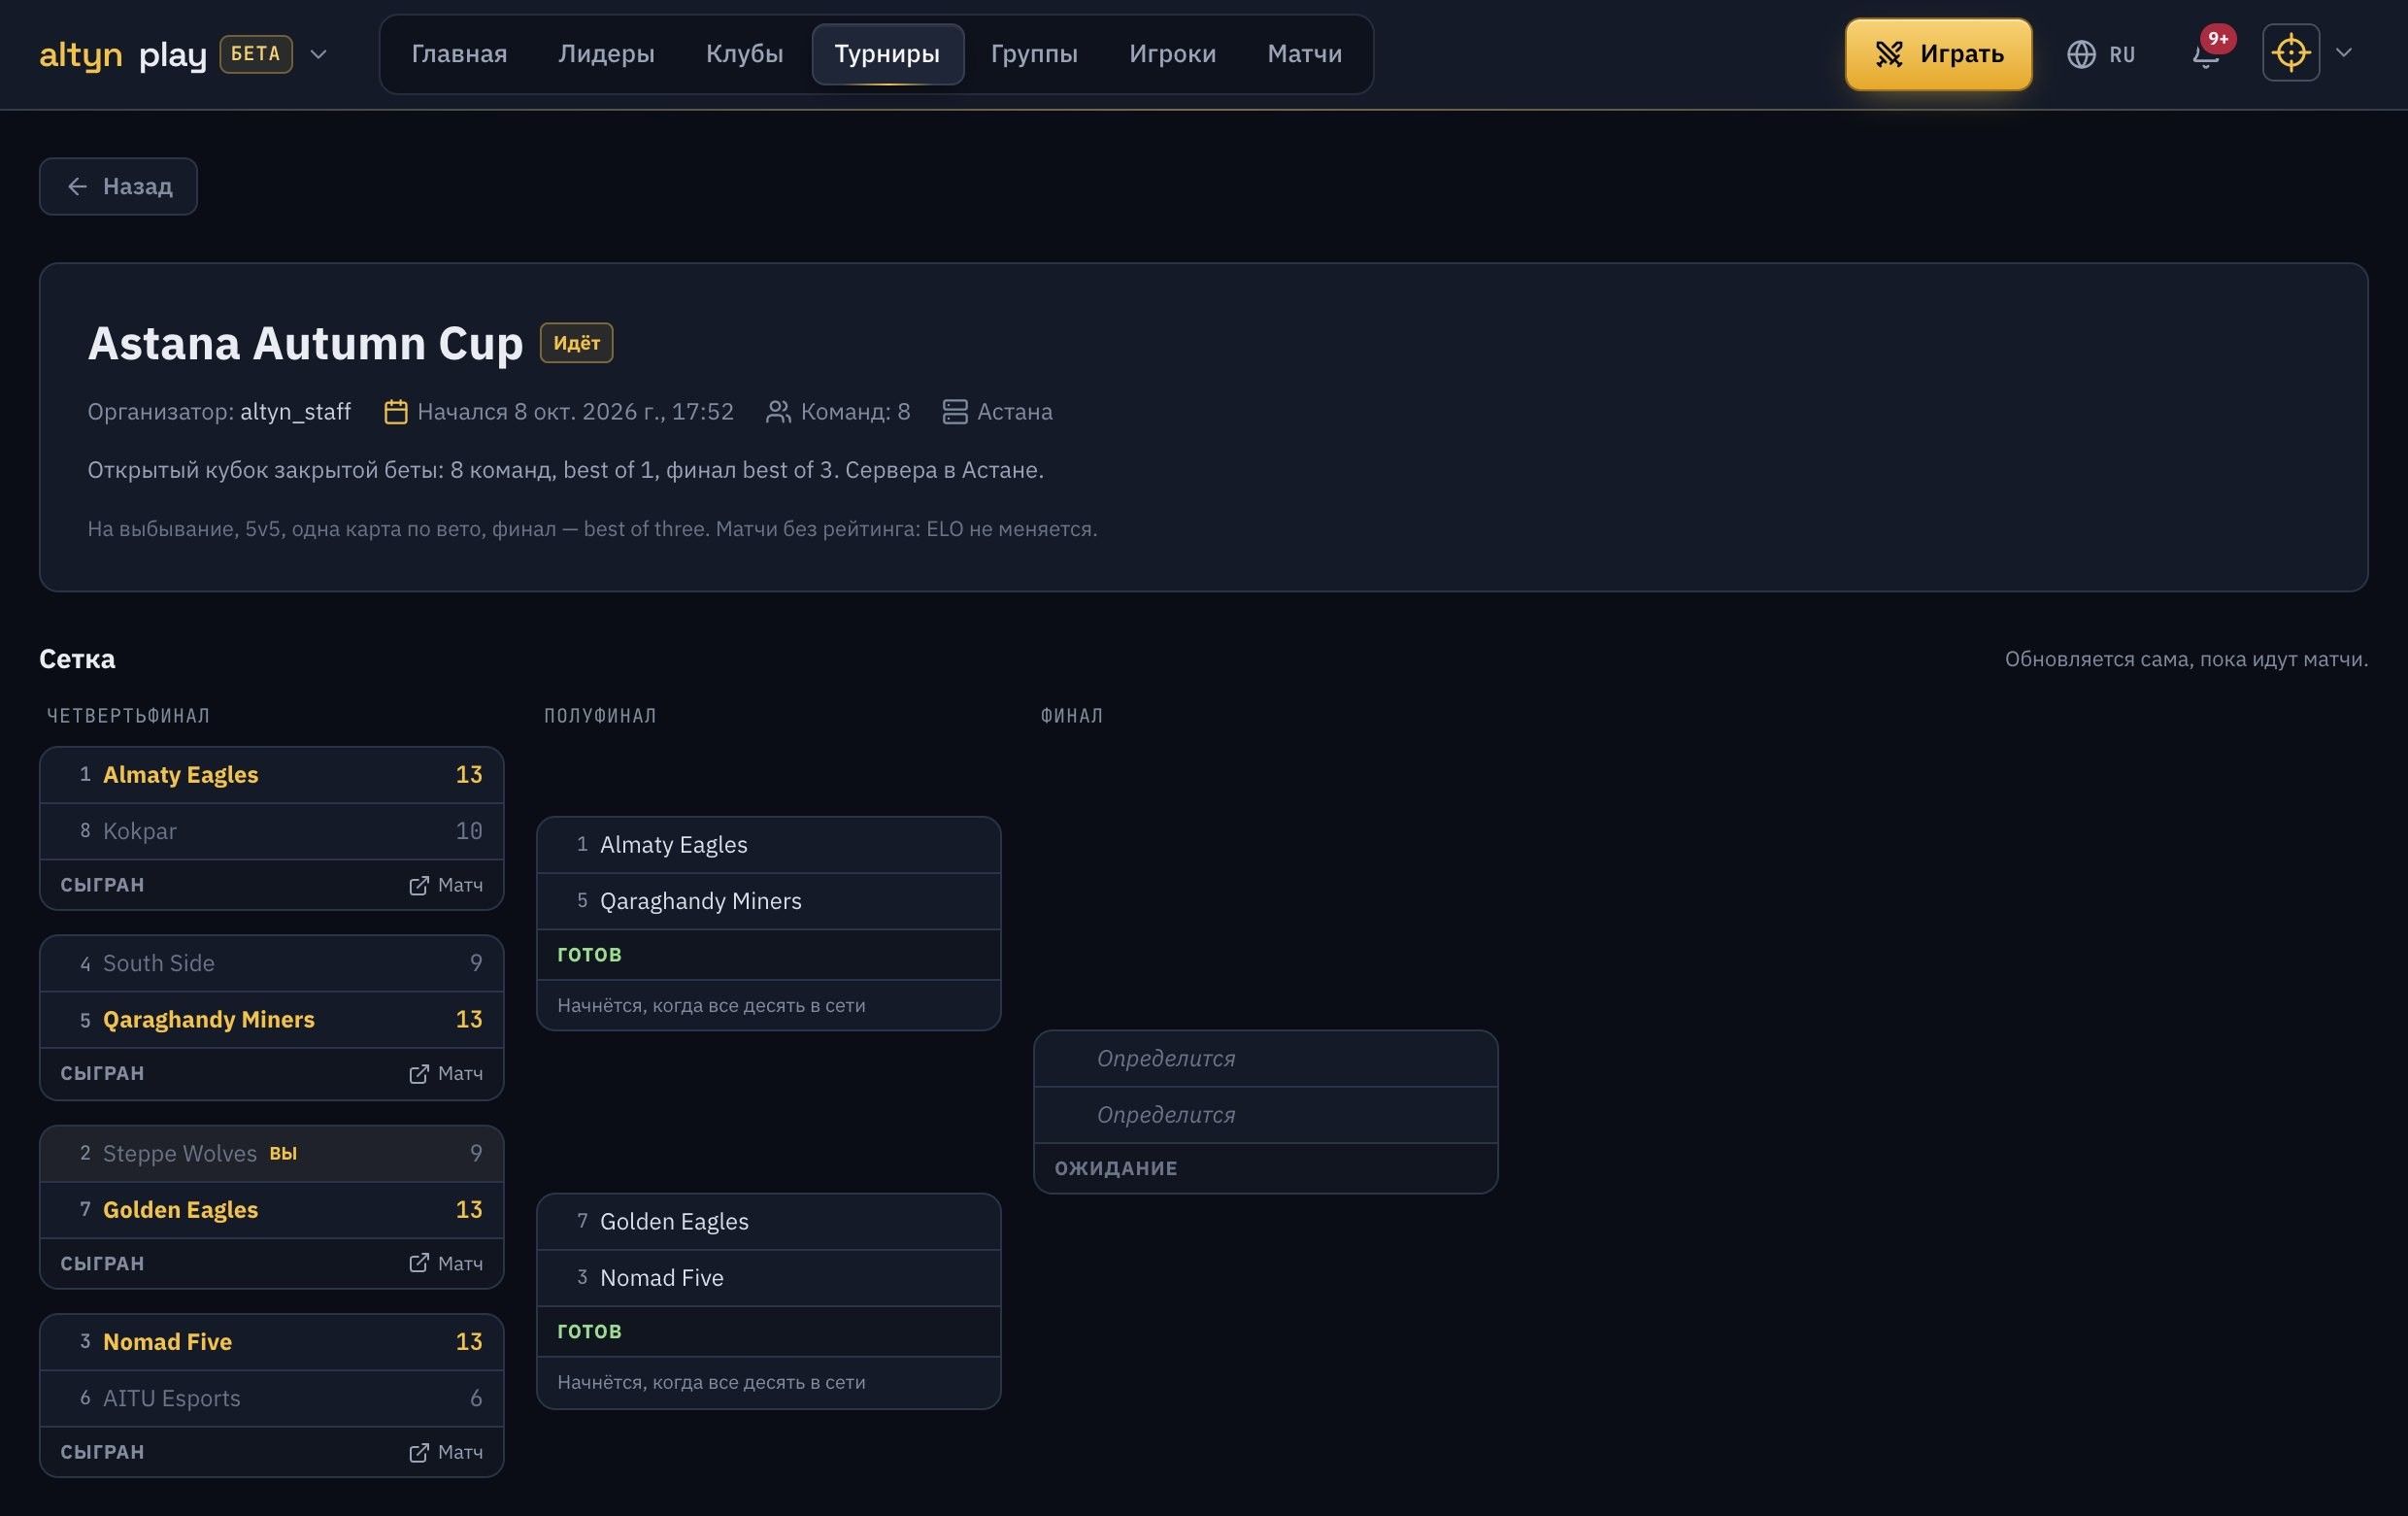Change language via globe RU selector
The height and width of the screenshot is (1516, 2408).
point(2101,54)
